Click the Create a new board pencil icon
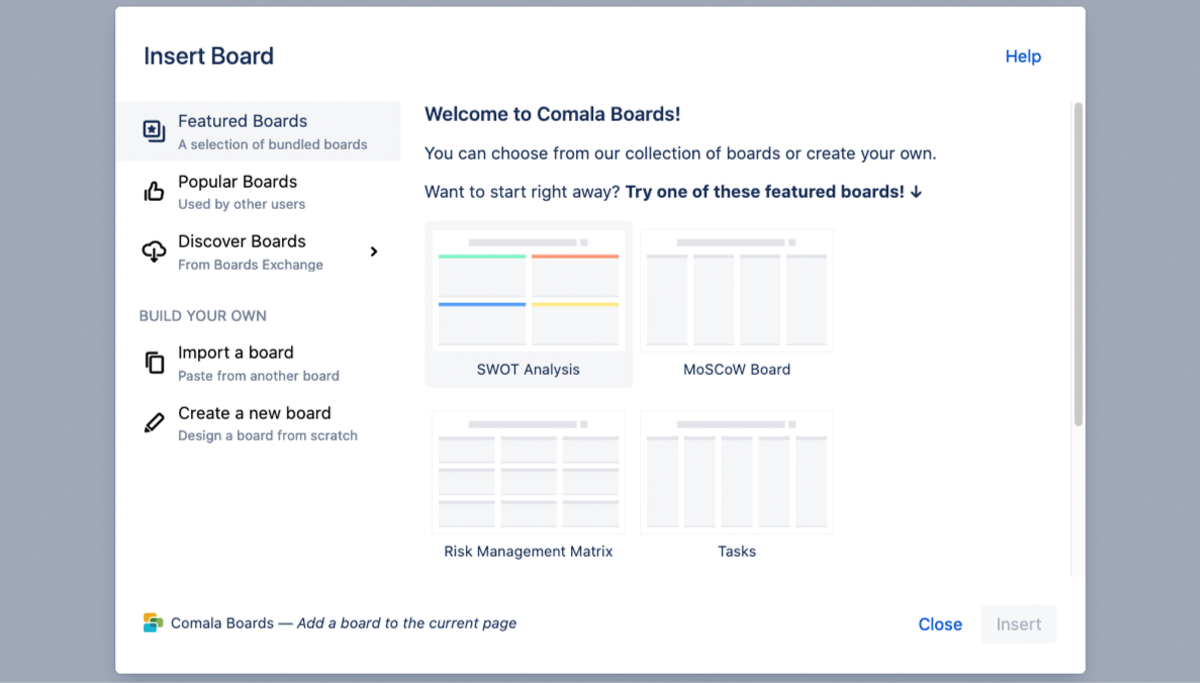 coord(154,423)
